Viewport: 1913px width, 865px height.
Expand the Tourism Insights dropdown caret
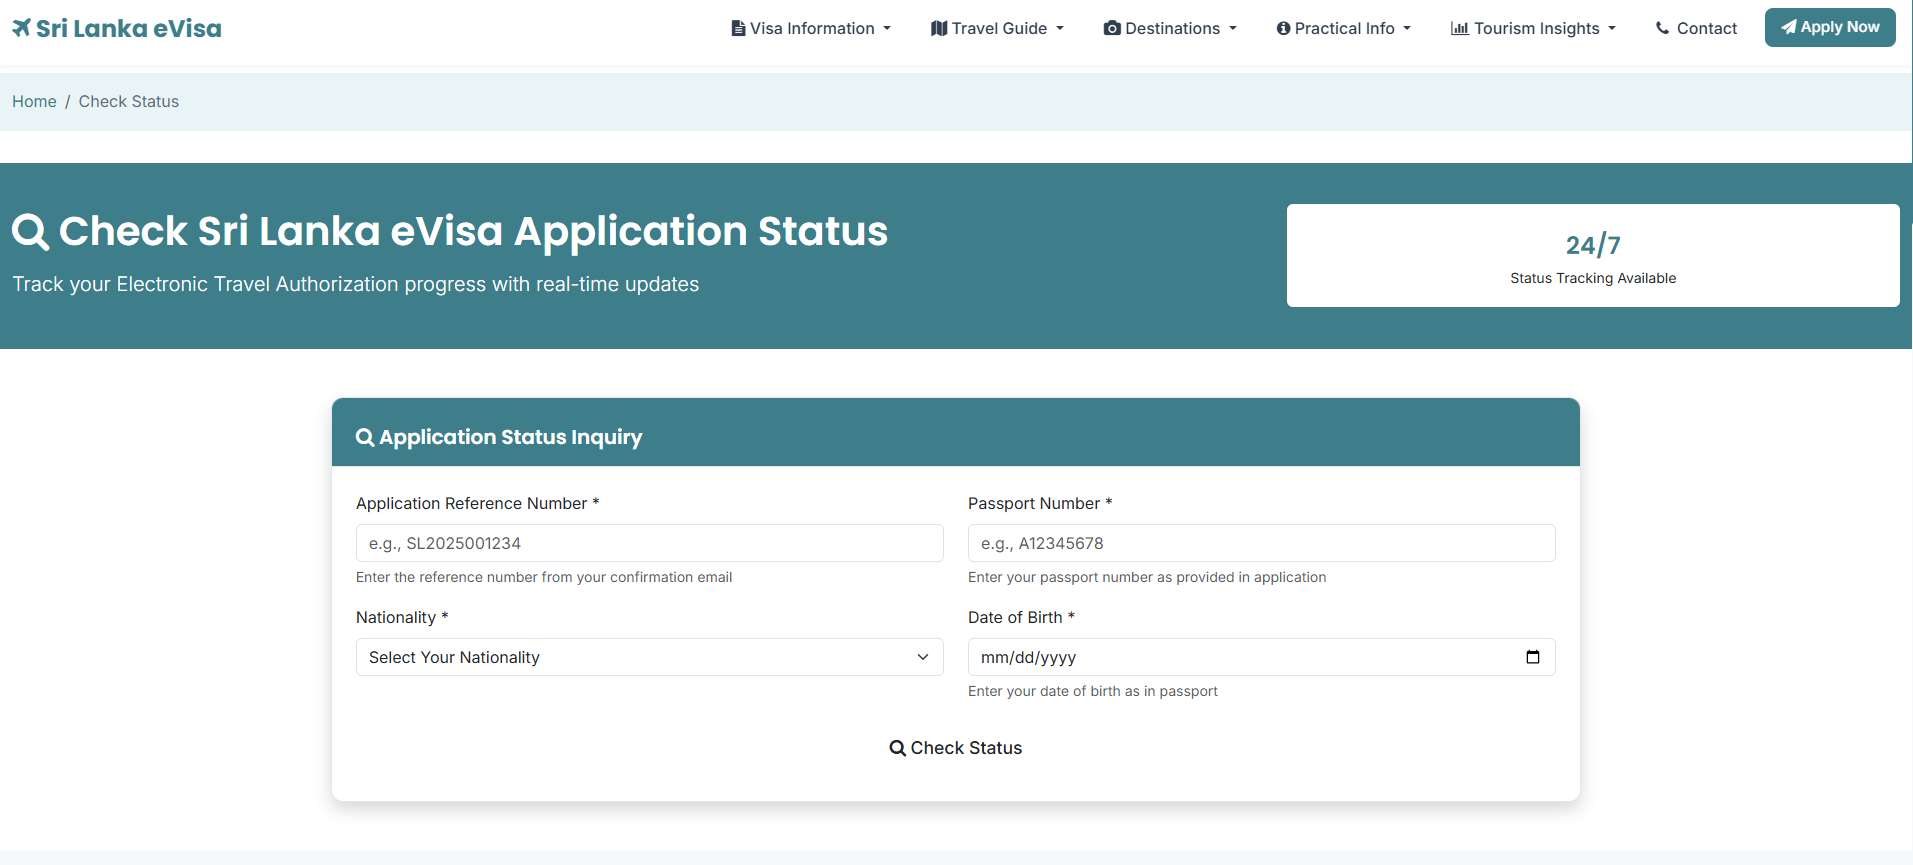(x=1612, y=28)
